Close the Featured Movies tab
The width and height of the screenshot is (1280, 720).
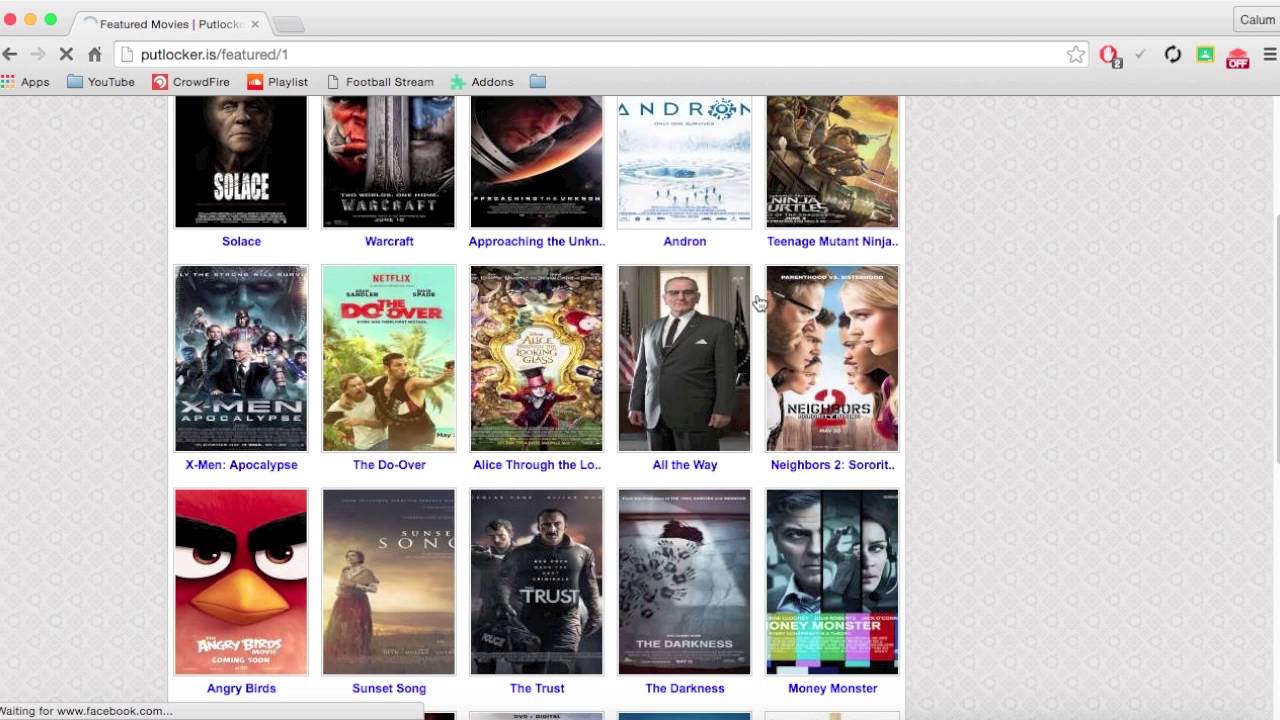pos(254,23)
